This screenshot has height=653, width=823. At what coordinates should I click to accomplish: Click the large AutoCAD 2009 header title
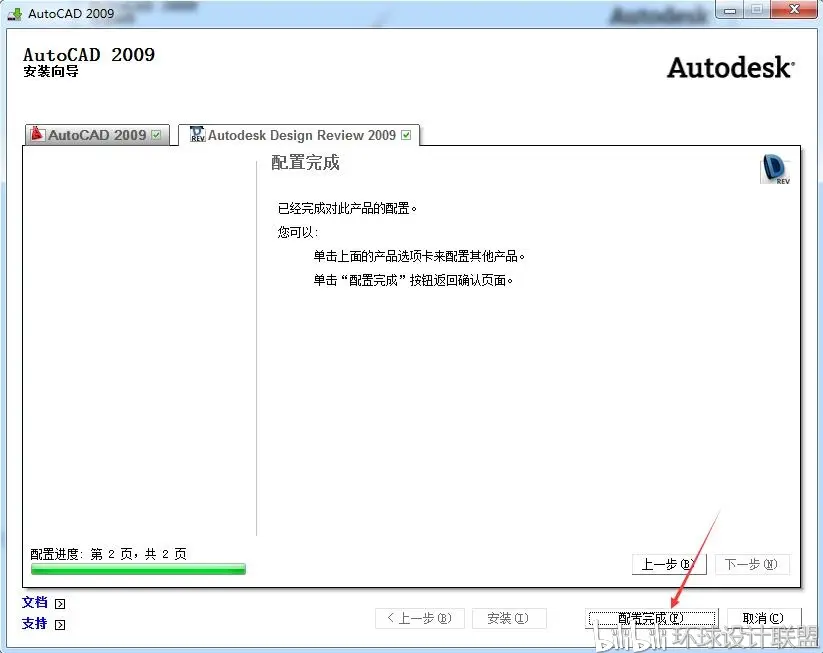pos(89,55)
